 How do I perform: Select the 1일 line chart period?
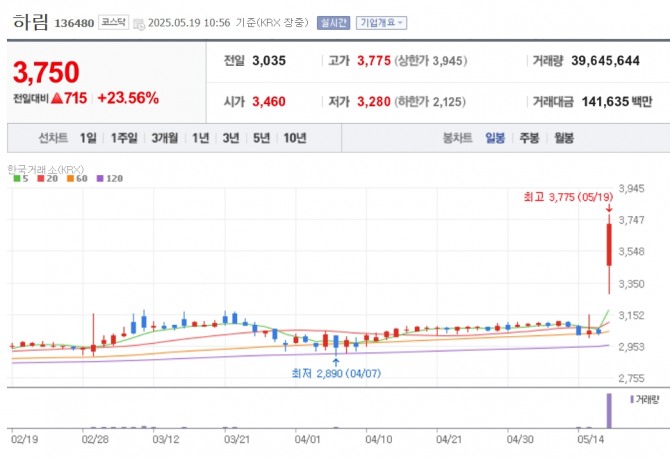point(88,138)
